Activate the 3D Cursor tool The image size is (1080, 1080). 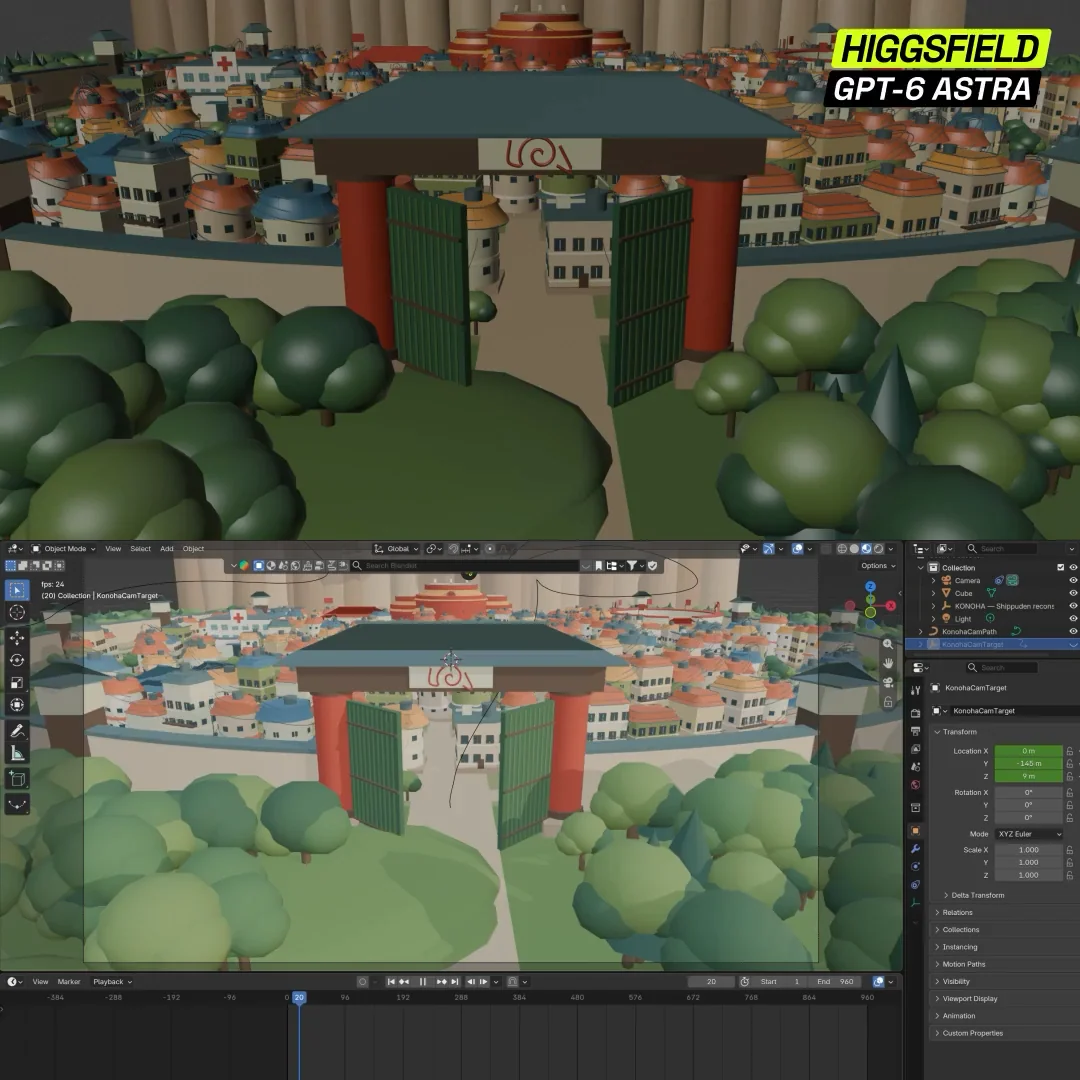17,612
